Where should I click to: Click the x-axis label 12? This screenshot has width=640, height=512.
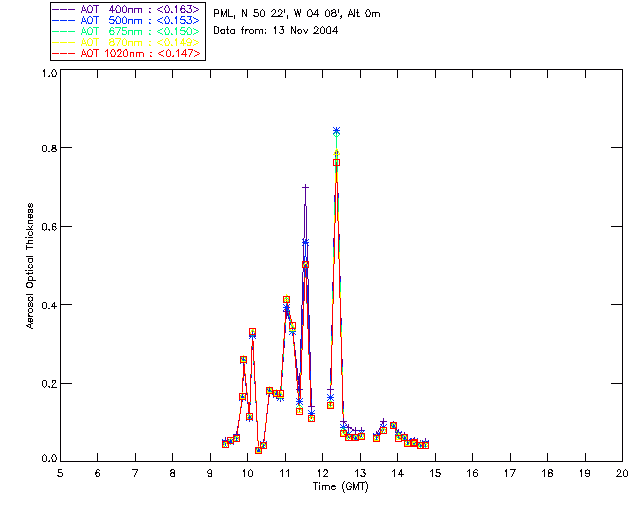tap(322, 473)
